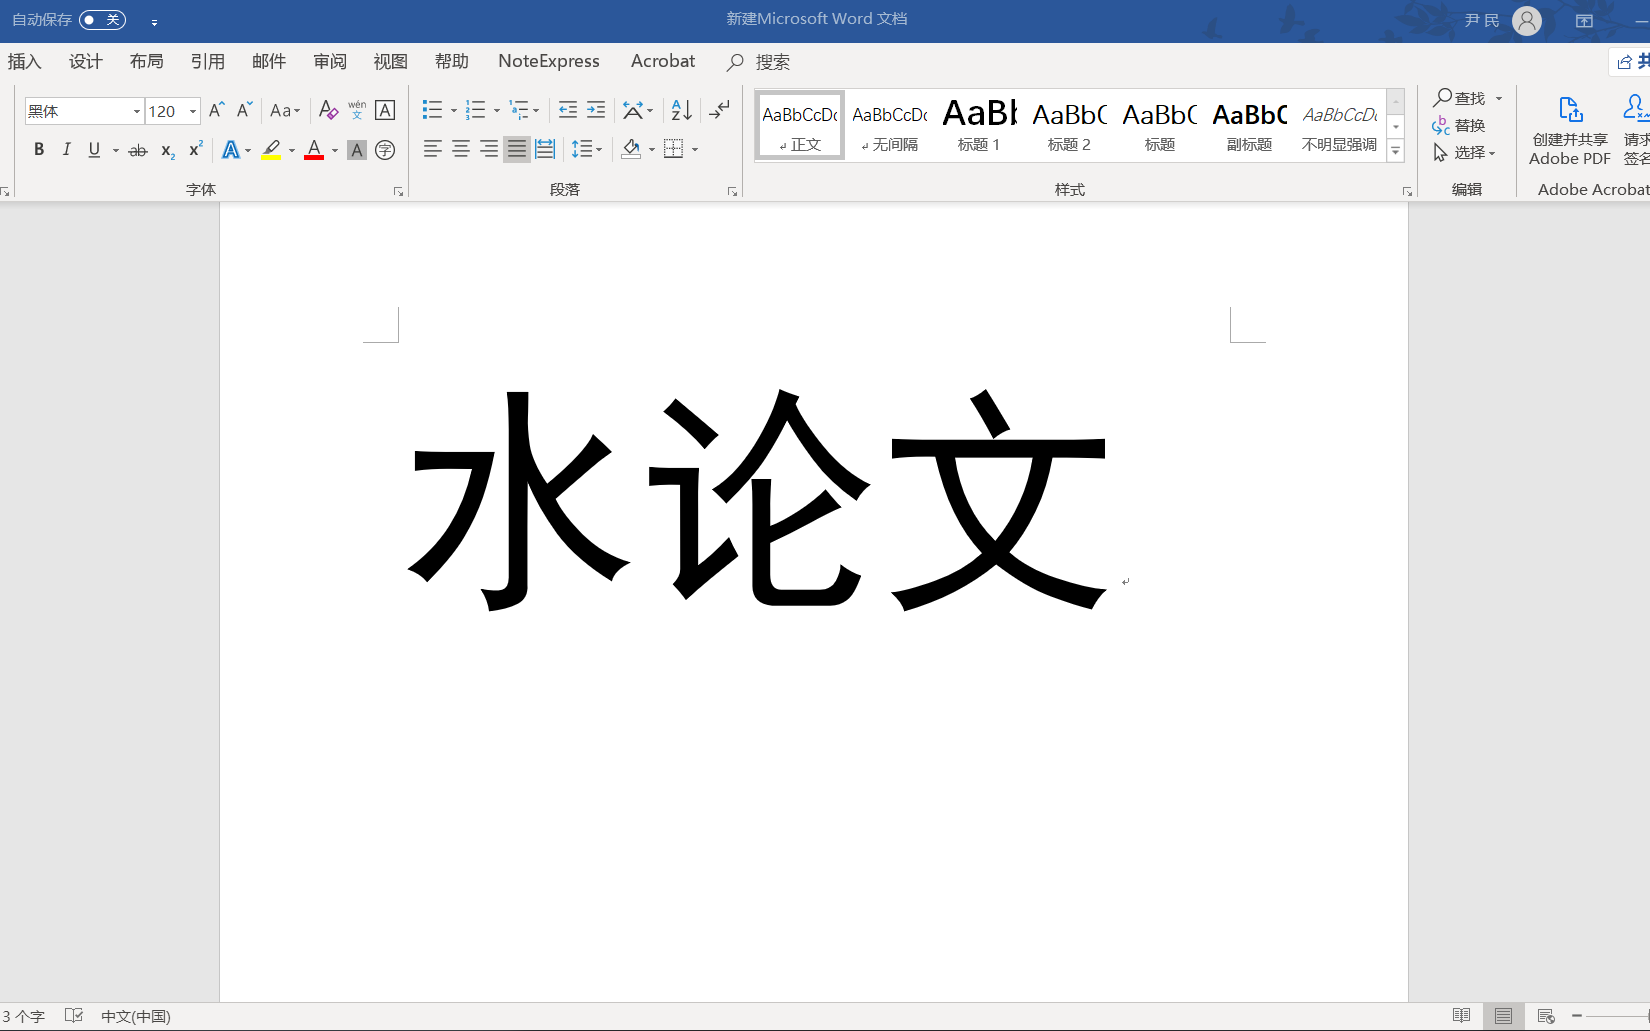Open the 布局 tab
Image resolution: width=1650 pixels, height=1031 pixels.
[146, 62]
